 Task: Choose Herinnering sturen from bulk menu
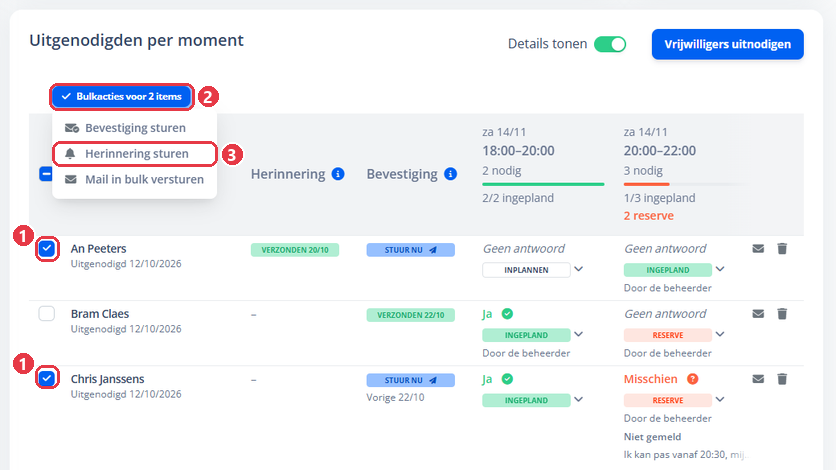pyautogui.click(x=134, y=153)
